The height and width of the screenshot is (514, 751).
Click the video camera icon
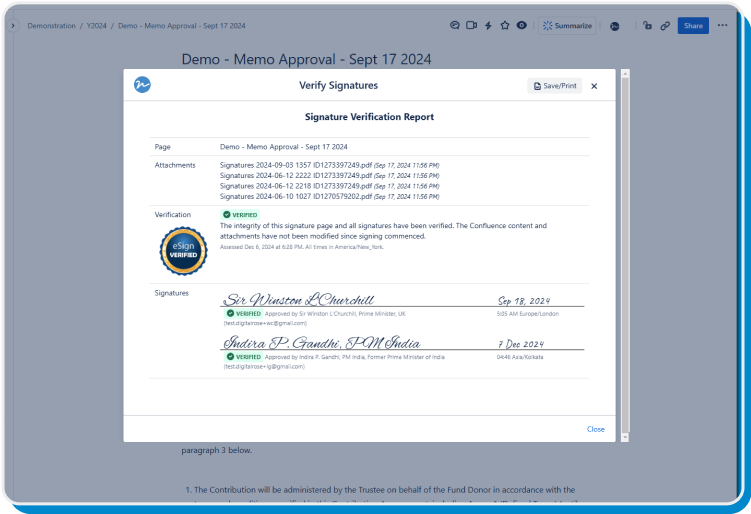(x=471, y=25)
